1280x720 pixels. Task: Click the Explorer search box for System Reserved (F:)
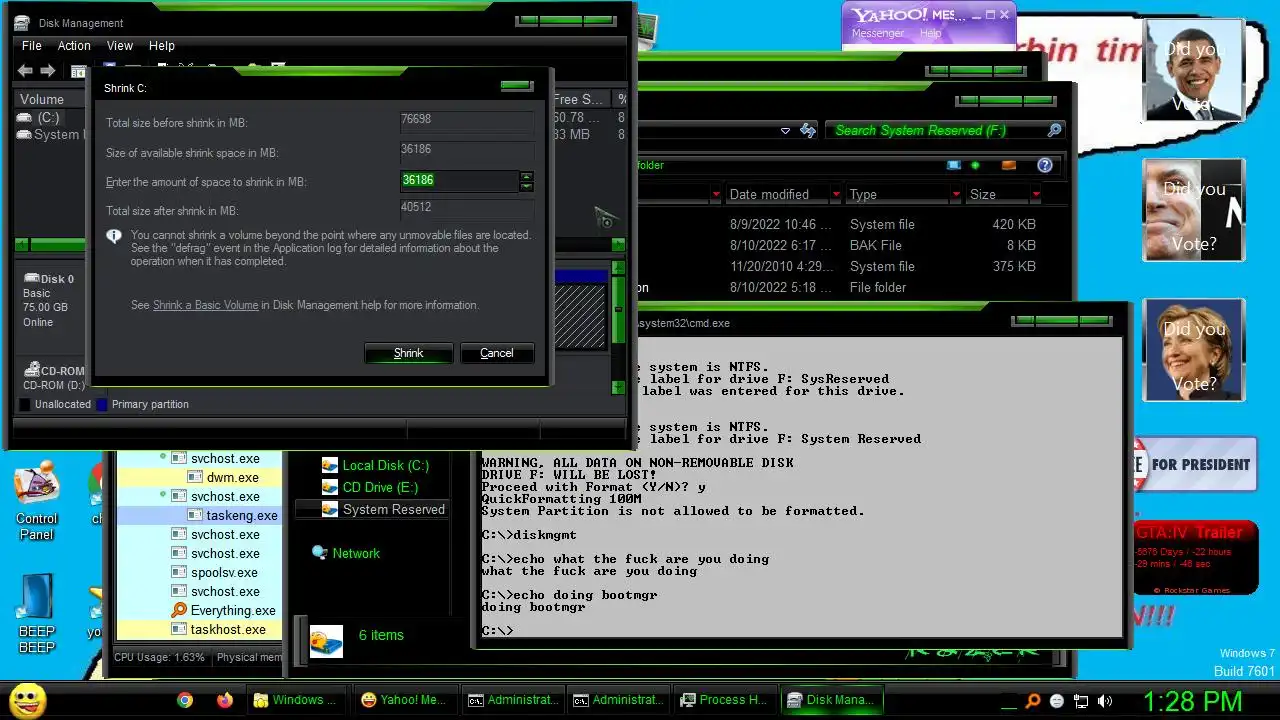click(943, 130)
